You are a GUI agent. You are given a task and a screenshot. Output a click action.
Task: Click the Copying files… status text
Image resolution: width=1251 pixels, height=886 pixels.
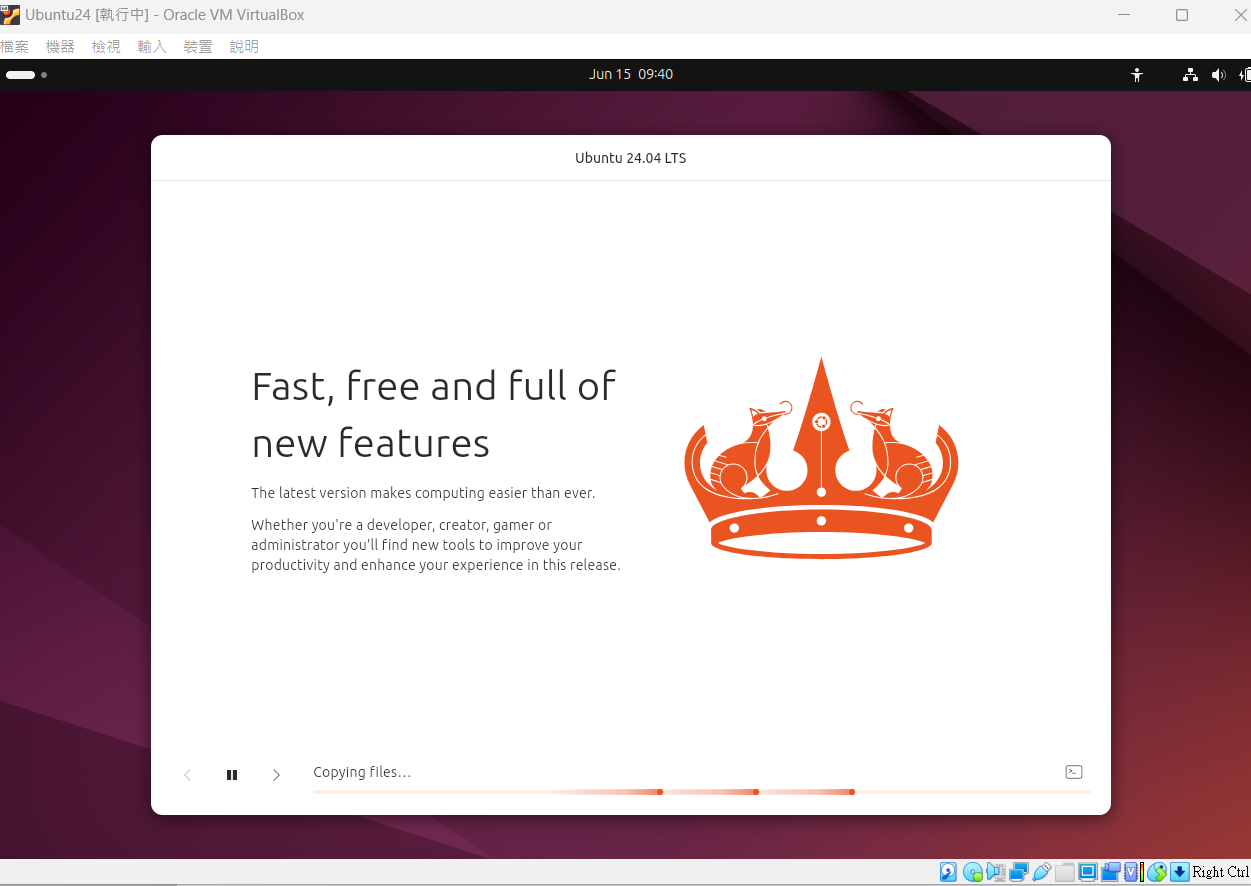click(362, 772)
